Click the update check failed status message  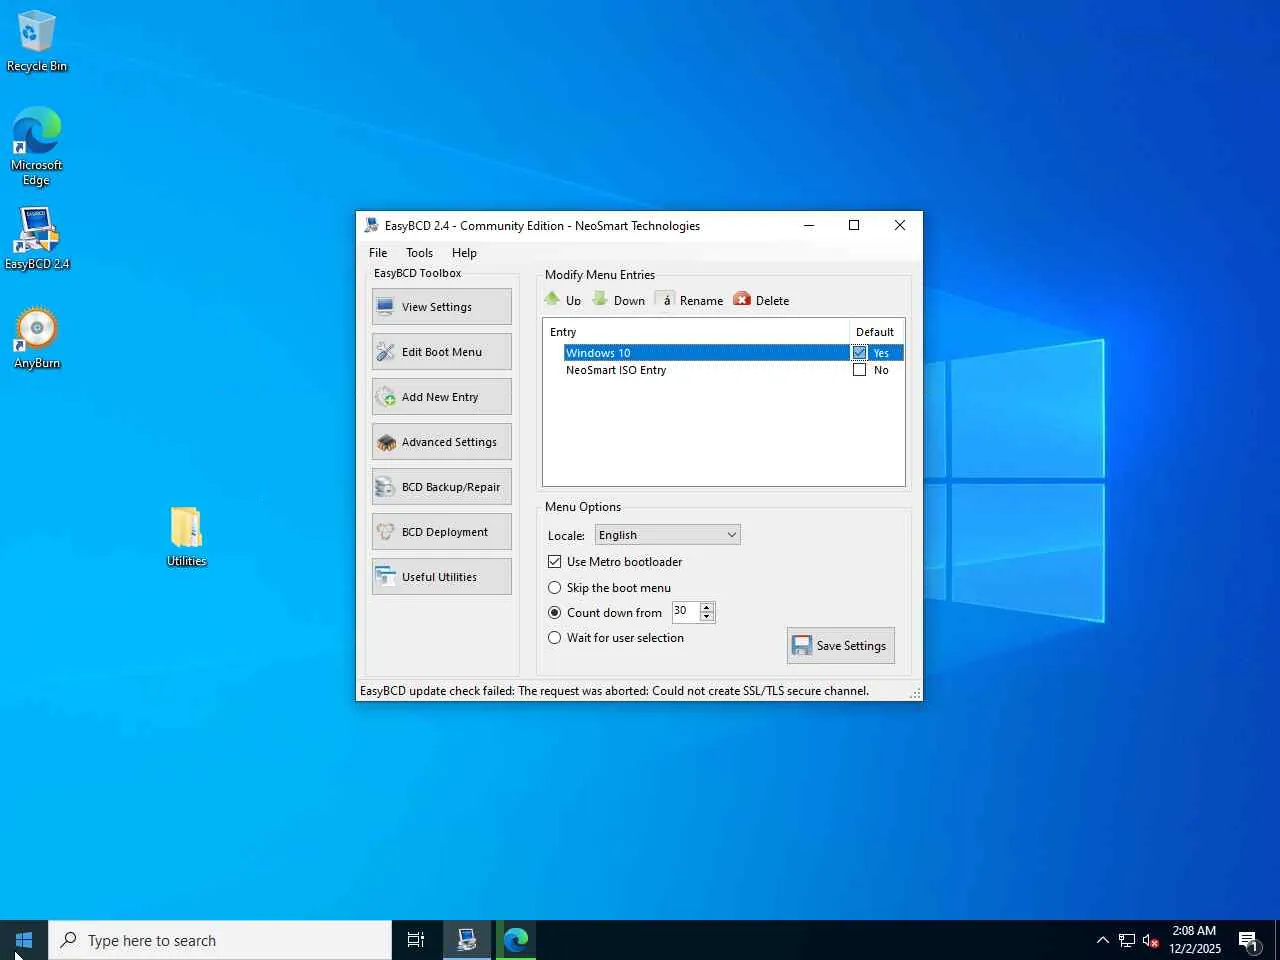click(614, 691)
